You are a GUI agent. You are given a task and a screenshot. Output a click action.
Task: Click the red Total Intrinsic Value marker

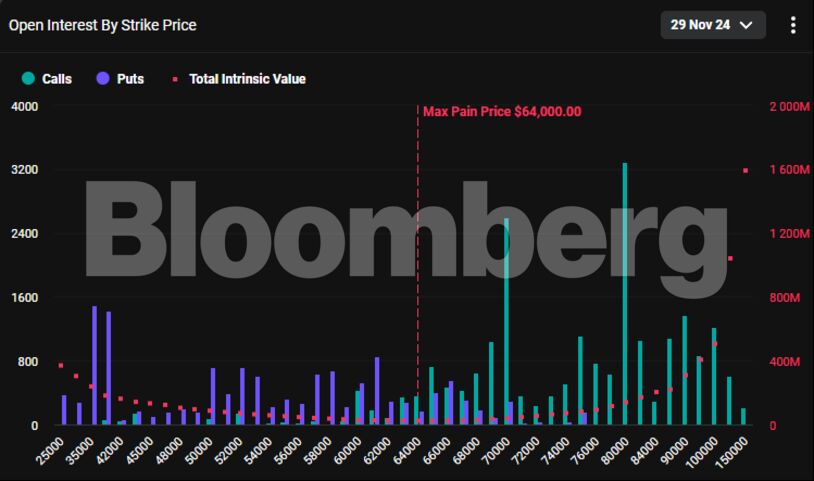point(175,79)
